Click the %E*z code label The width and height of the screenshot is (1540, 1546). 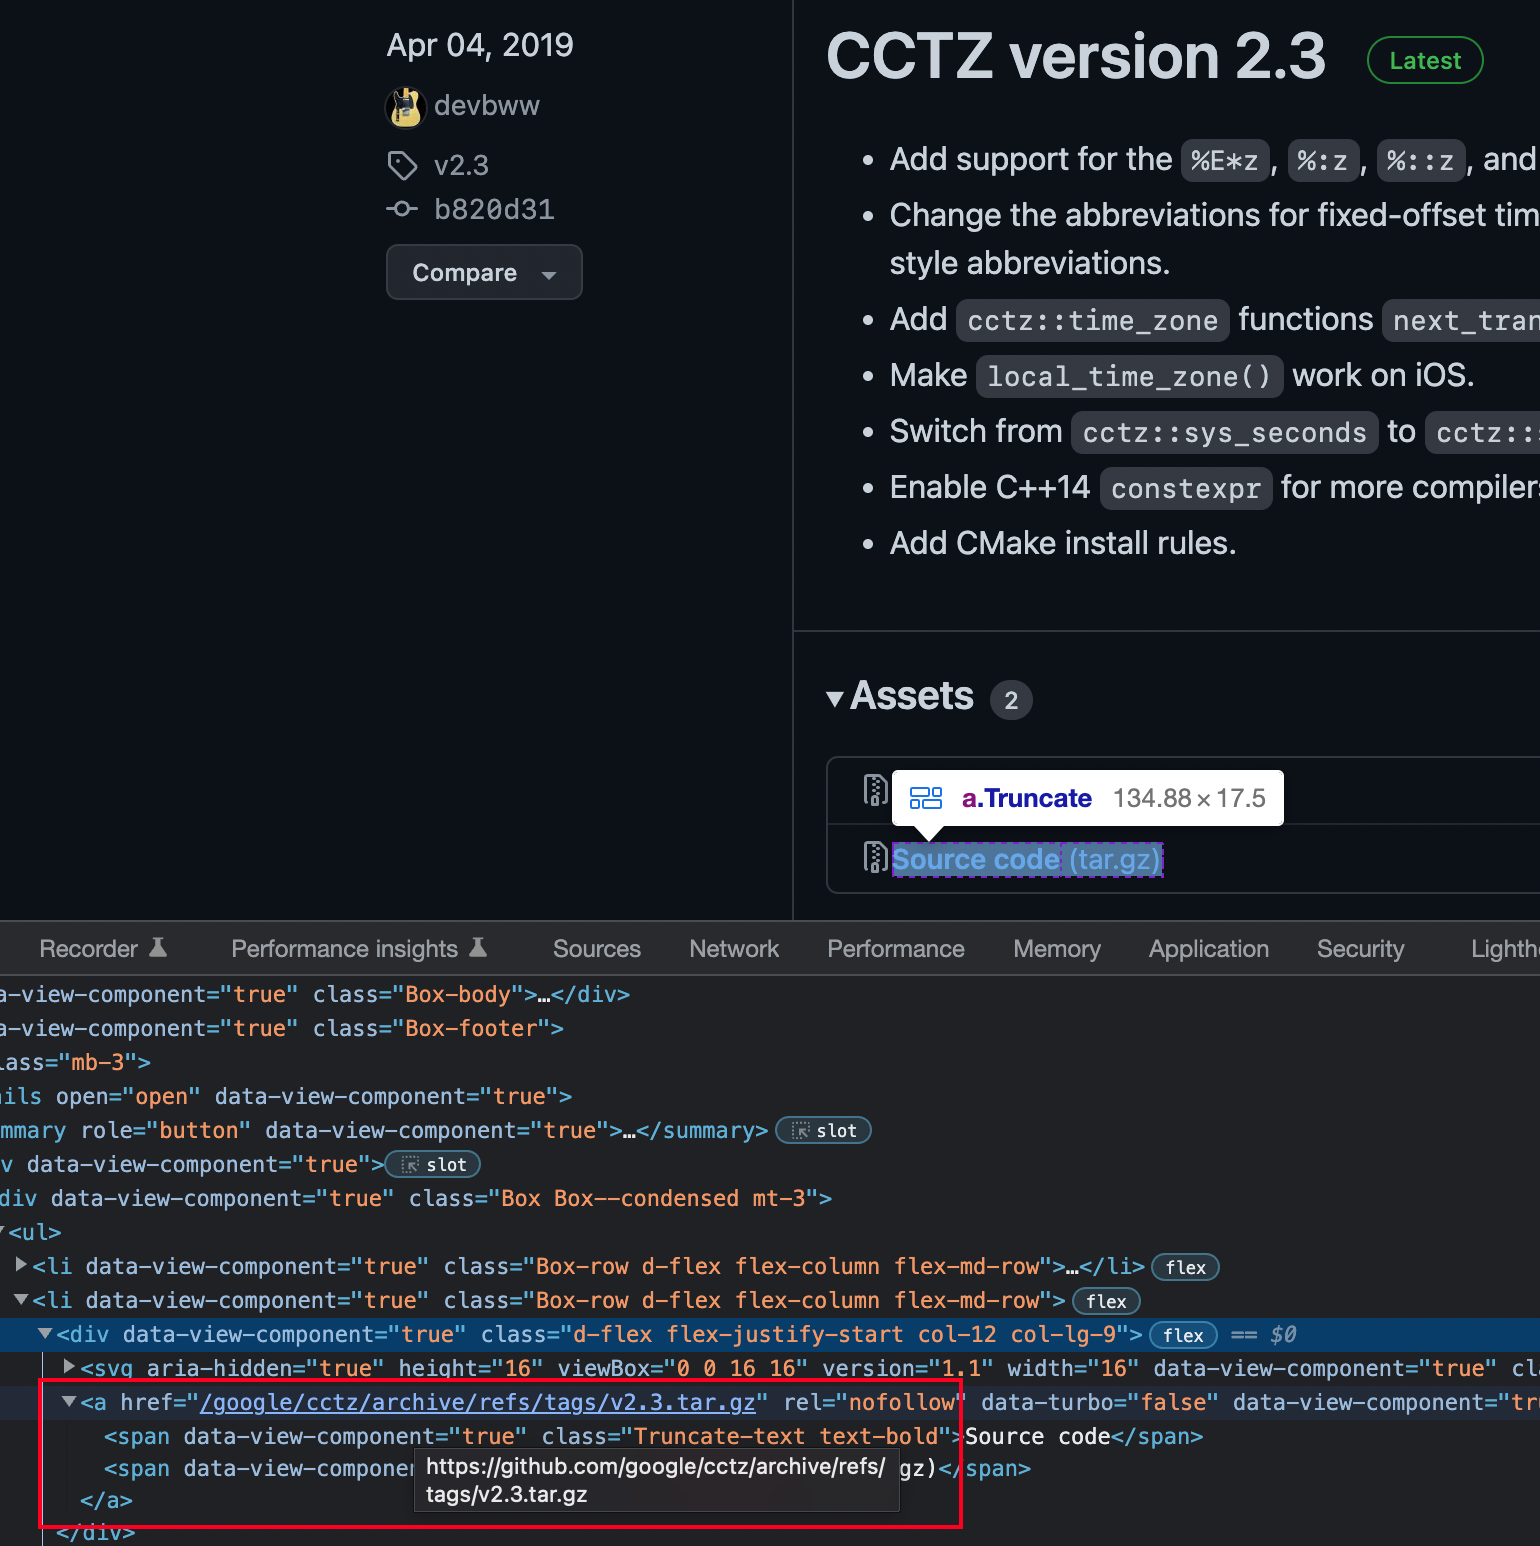click(x=1225, y=160)
